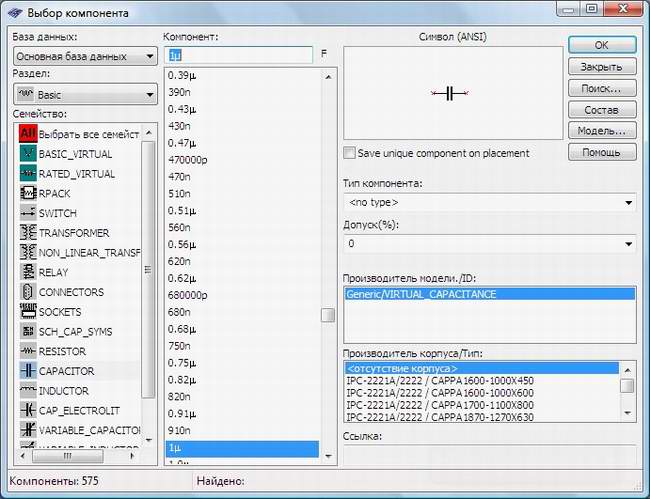The width and height of the screenshot is (650, 499).
Task: Enable Save unique component on placement
Action: [349, 153]
